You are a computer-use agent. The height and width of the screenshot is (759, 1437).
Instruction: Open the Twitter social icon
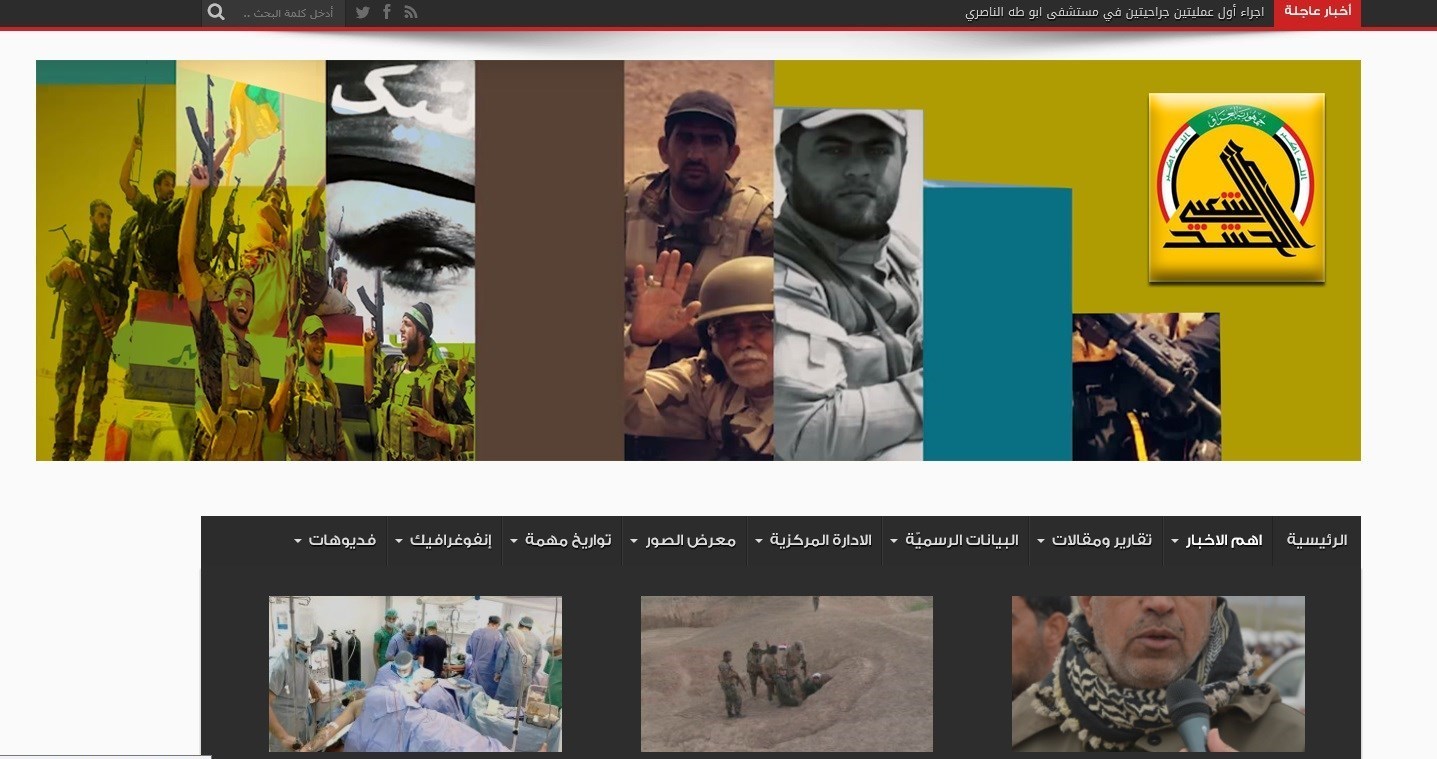point(362,12)
